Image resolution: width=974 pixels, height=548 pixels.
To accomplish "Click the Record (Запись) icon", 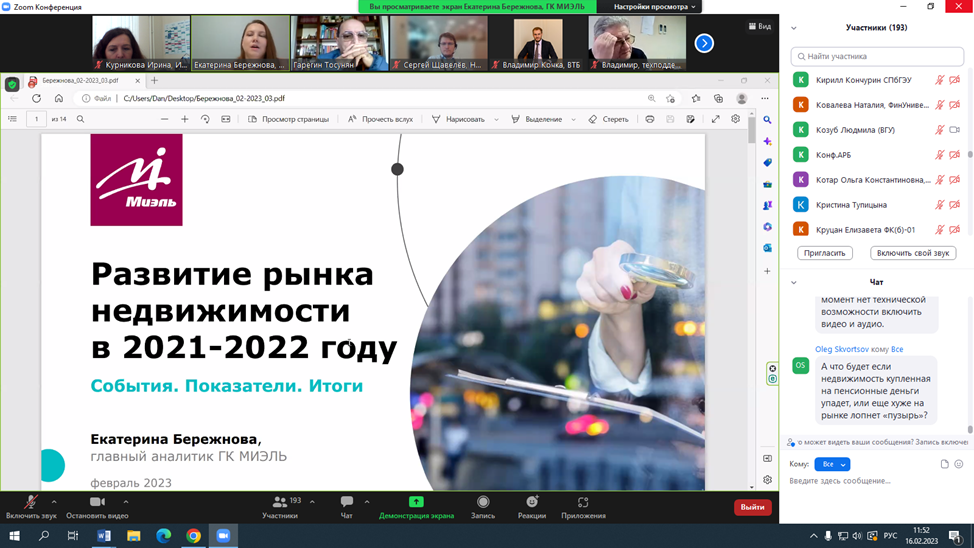I will [x=483, y=503].
